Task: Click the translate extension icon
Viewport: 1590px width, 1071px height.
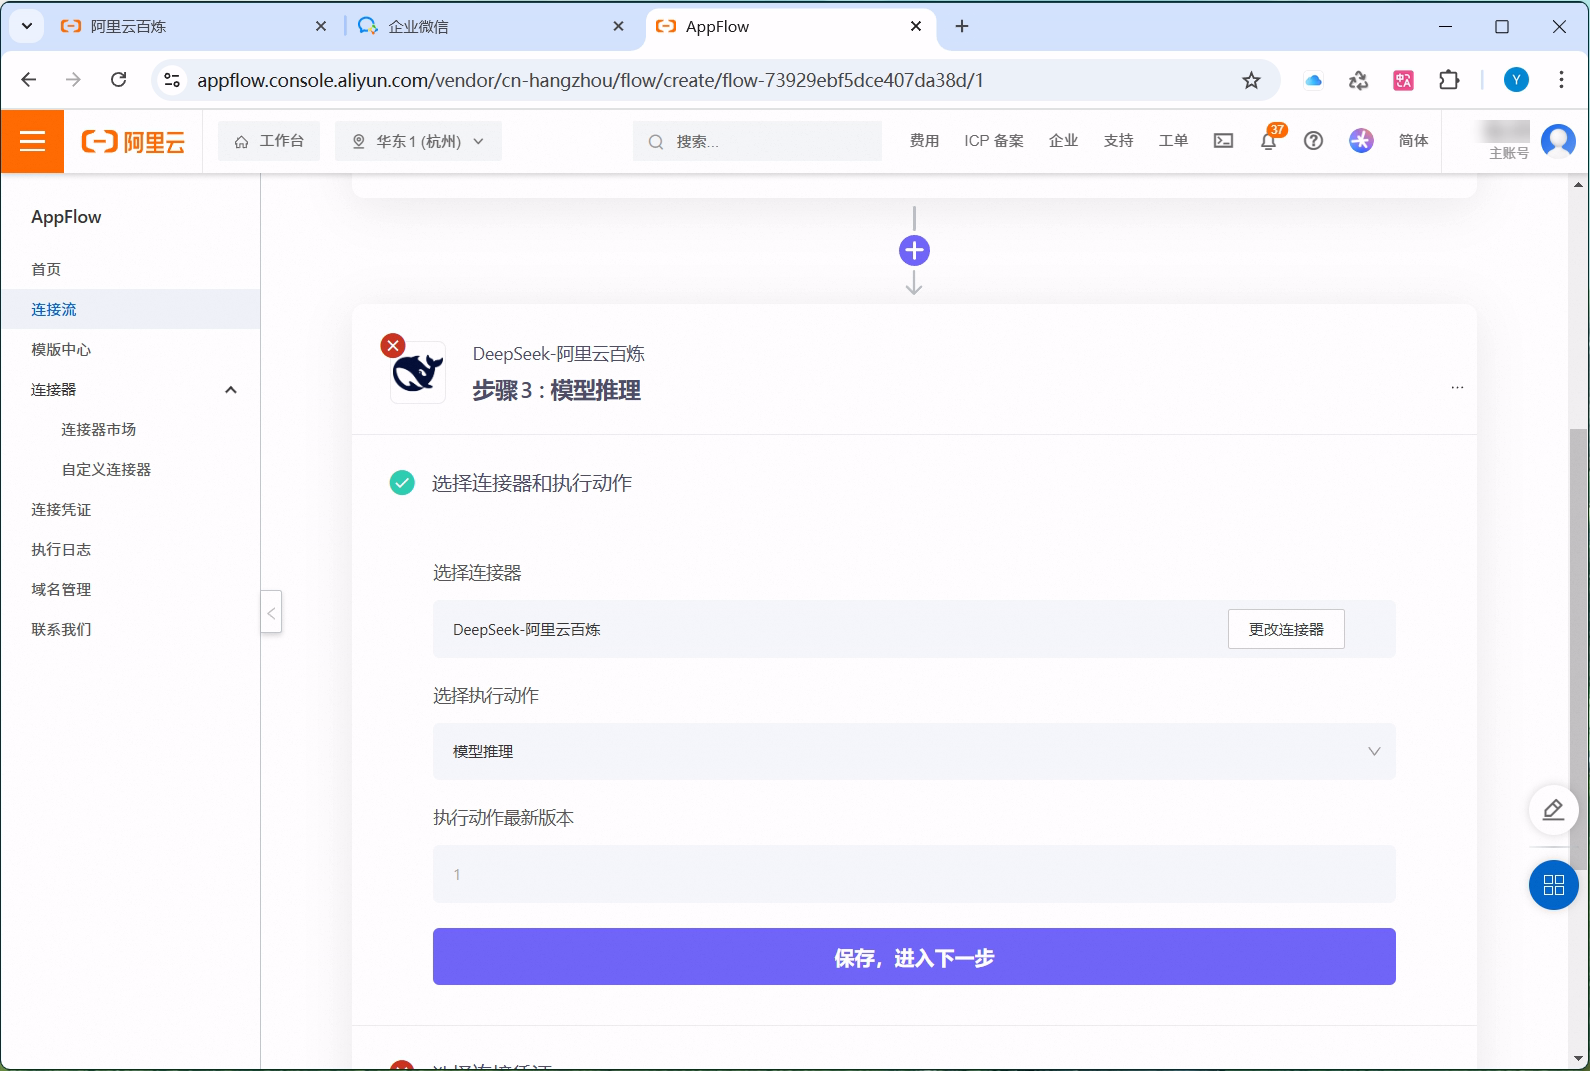Action: (x=1403, y=80)
